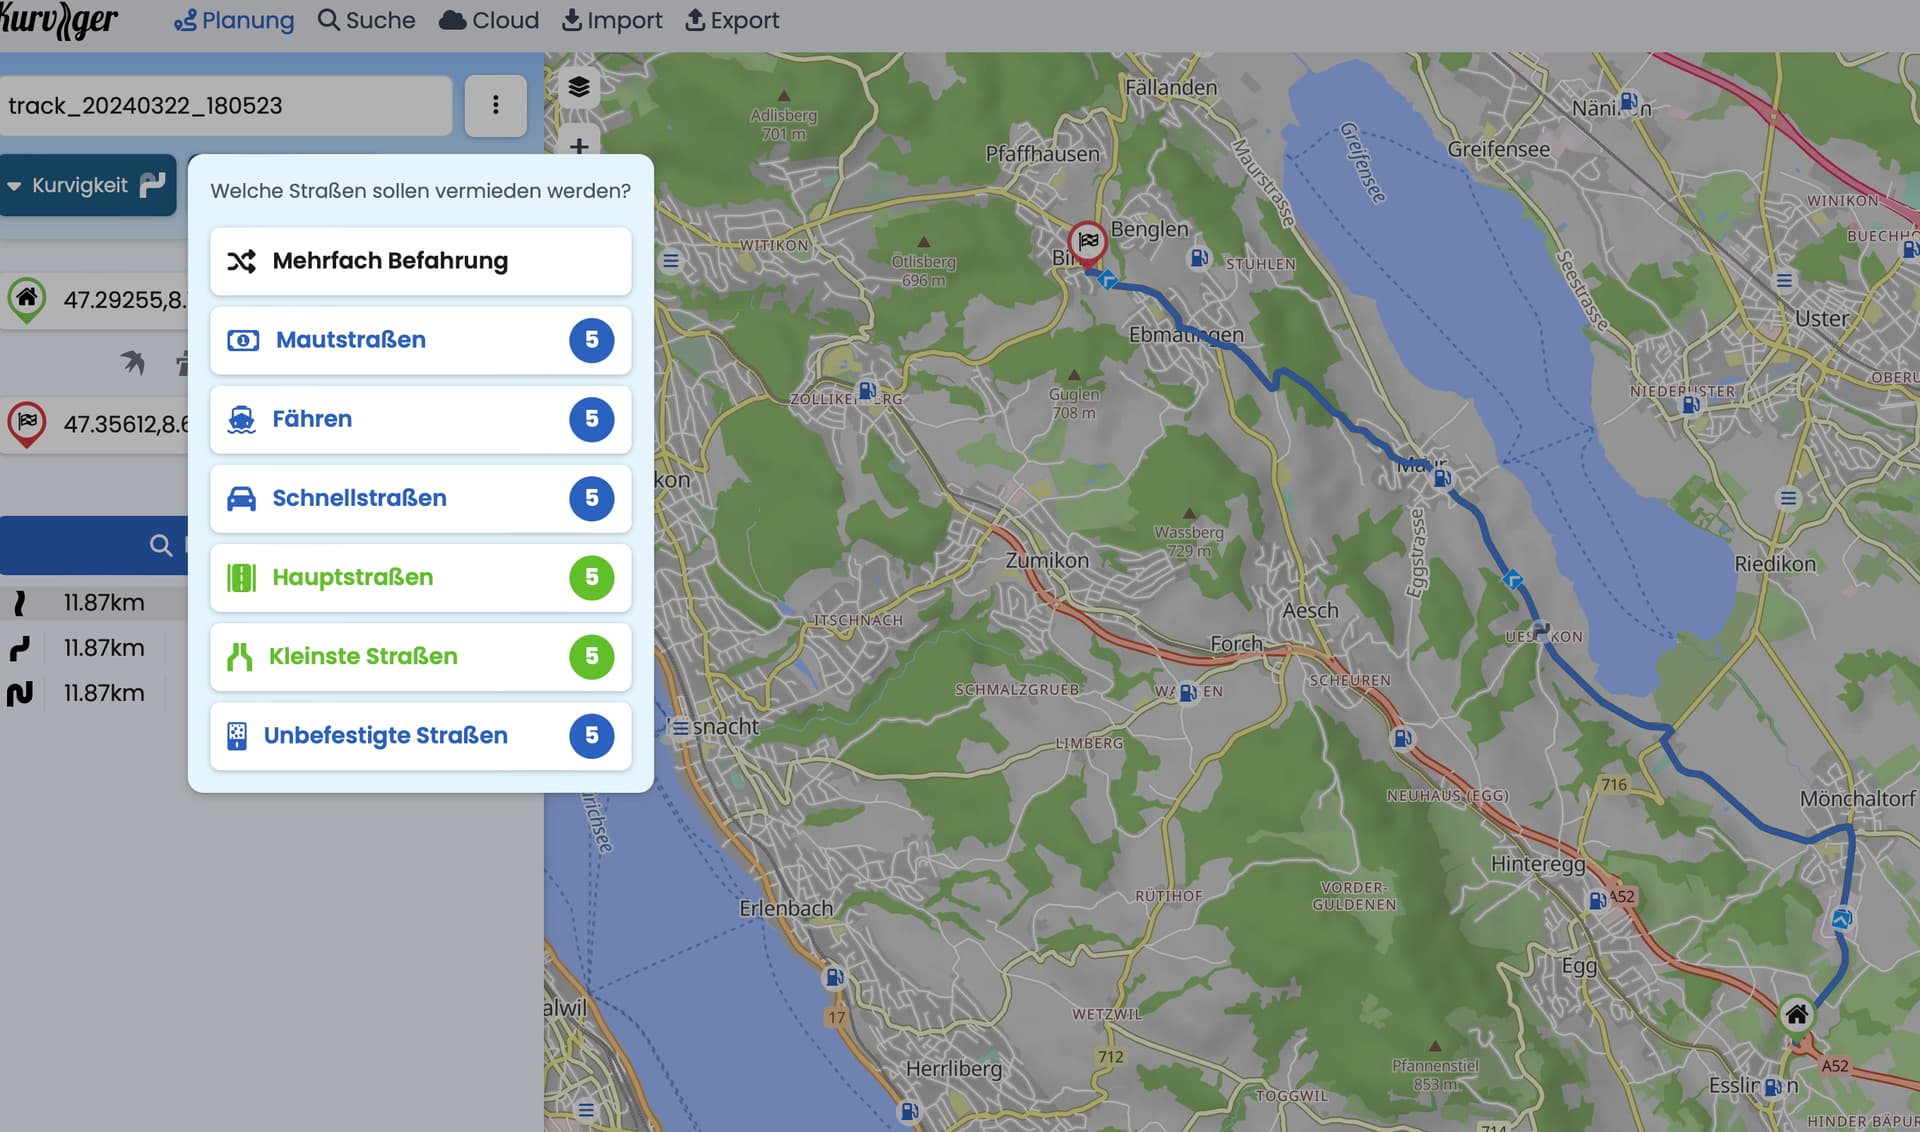Toggle avoidance of Unbefestigte Straßen
The height and width of the screenshot is (1132, 1920).
420,735
